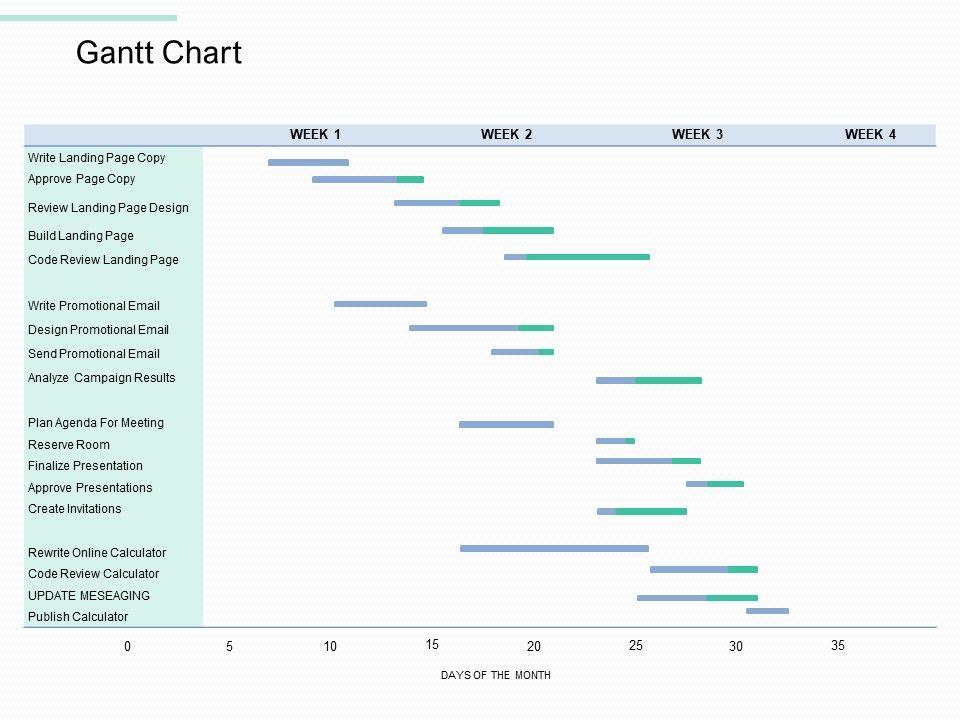
Task: Click the Code Review Landing Page bar
Action: (577, 257)
